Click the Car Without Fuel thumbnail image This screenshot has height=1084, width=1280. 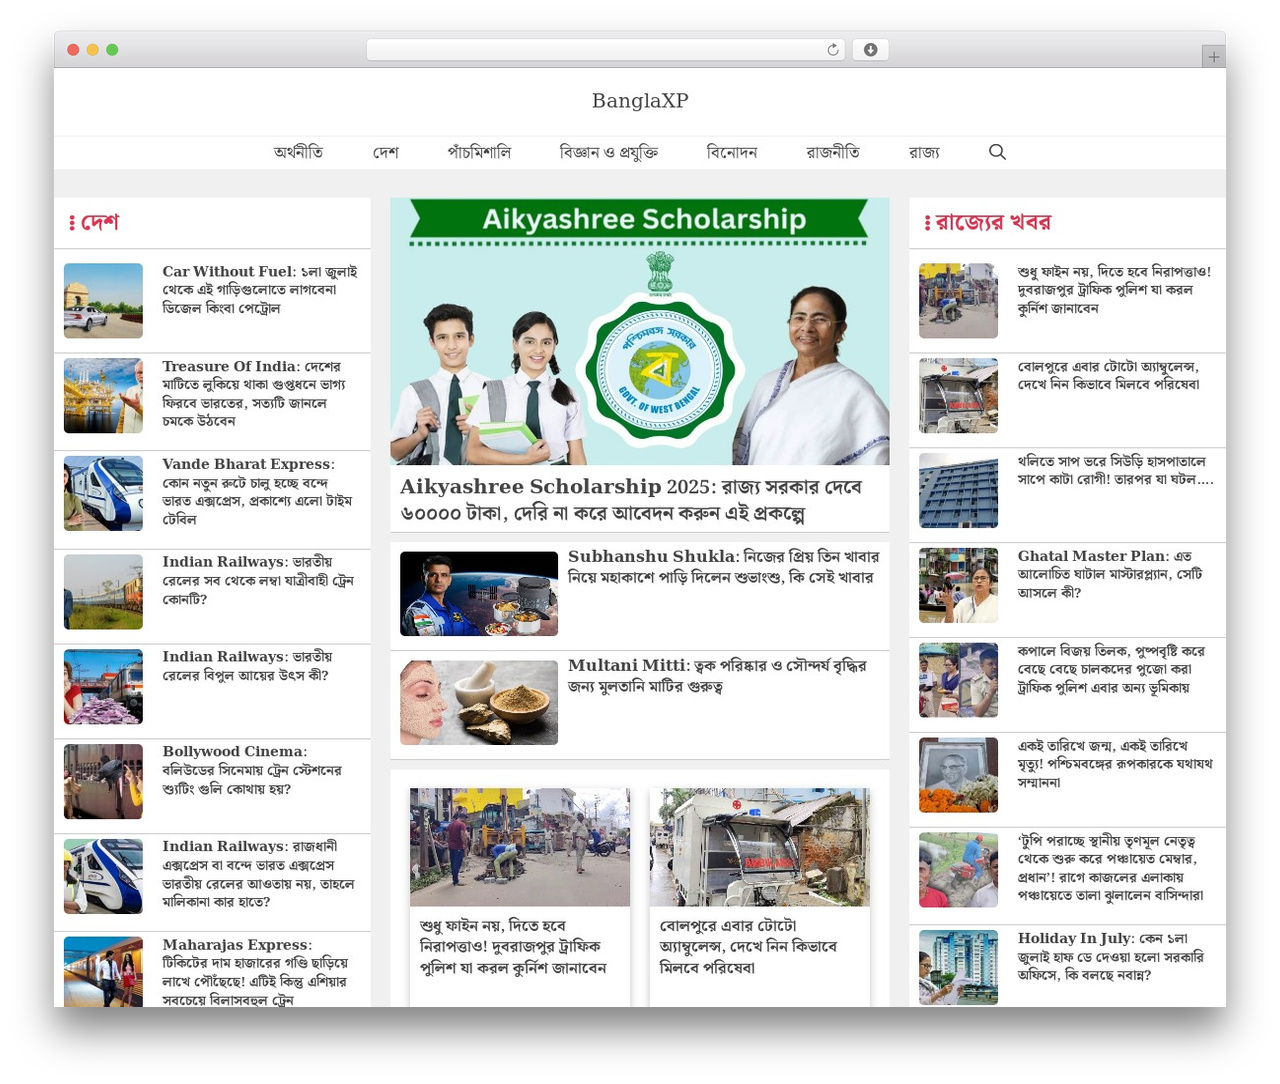click(103, 301)
